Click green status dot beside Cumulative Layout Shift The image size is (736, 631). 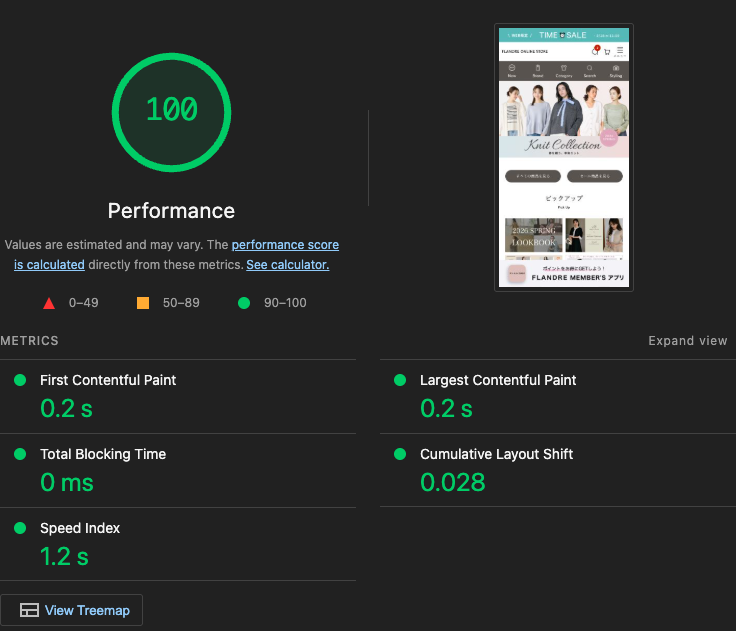pos(400,454)
